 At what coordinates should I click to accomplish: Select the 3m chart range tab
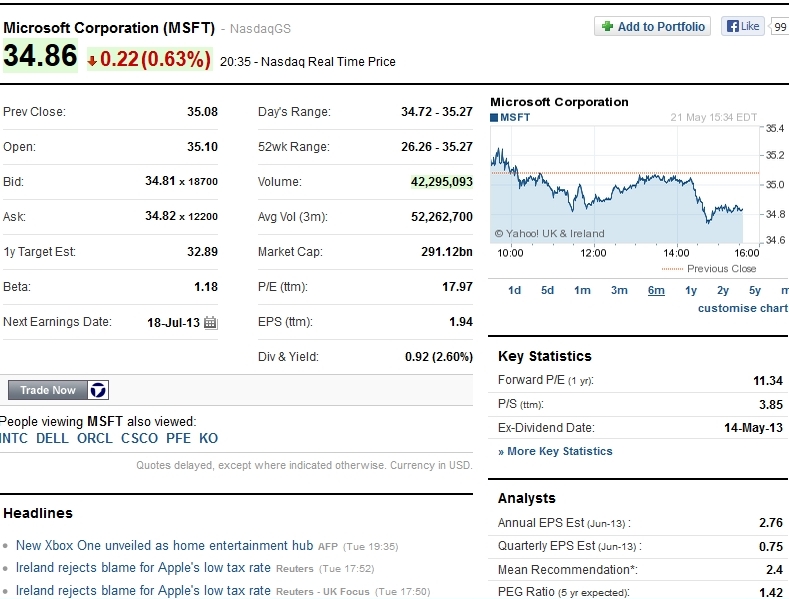point(619,290)
